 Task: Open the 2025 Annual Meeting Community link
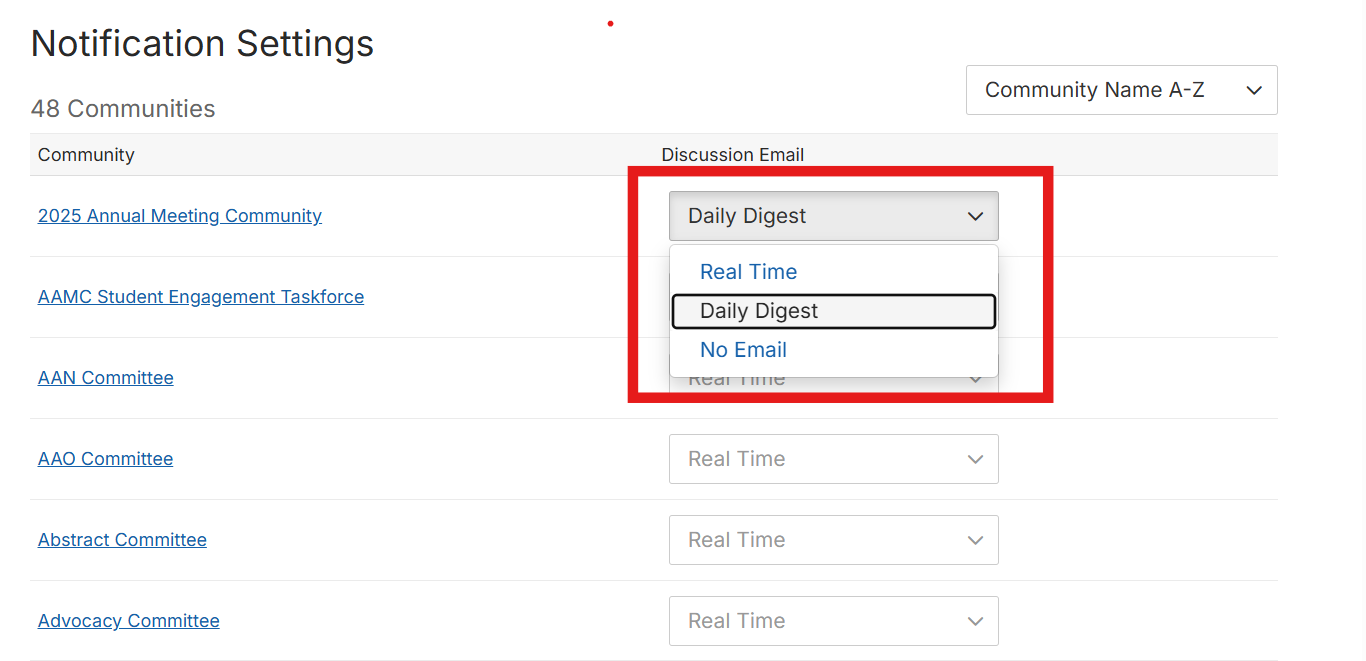(x=180, y=216)
